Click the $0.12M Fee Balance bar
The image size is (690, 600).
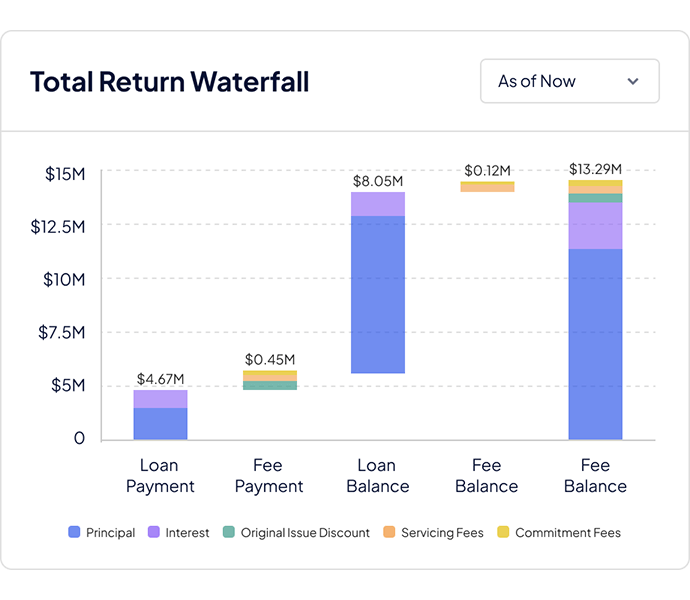pos(487,186)
